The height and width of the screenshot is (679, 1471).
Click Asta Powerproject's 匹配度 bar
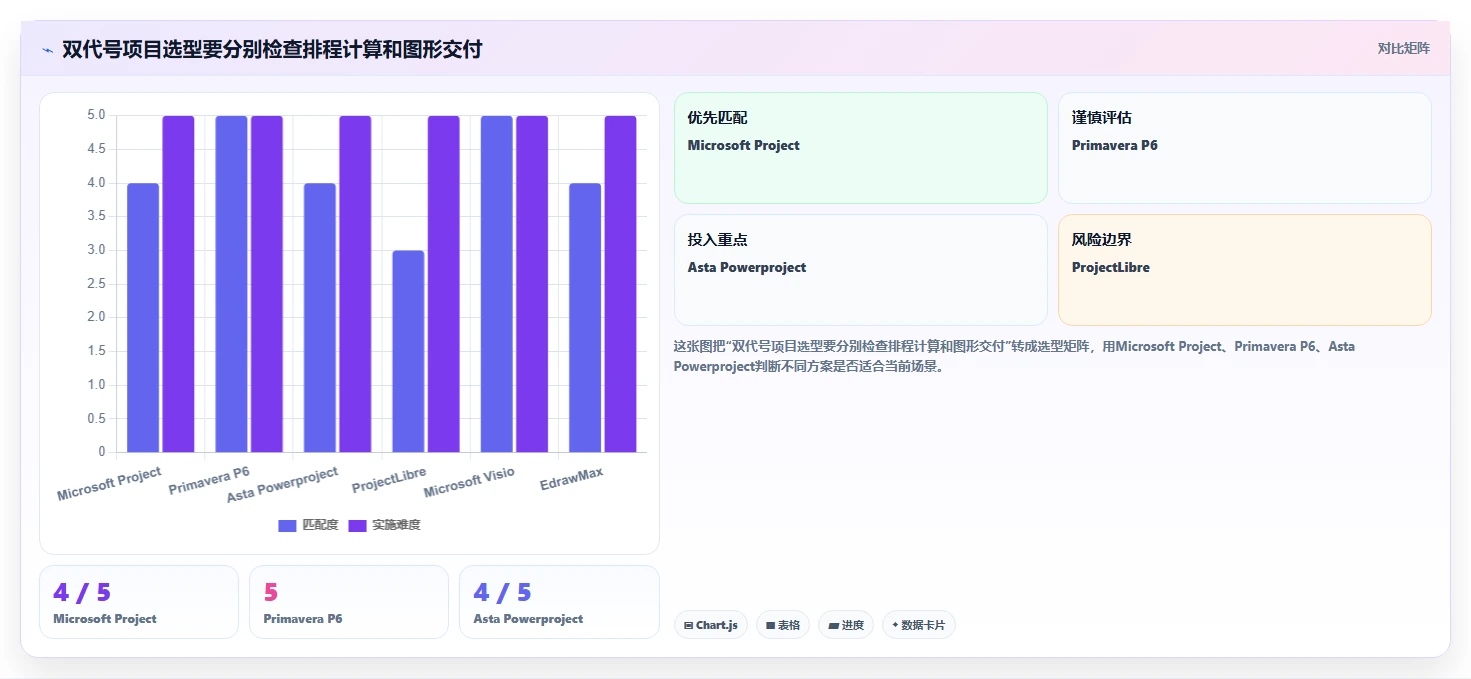click(320, 318)
